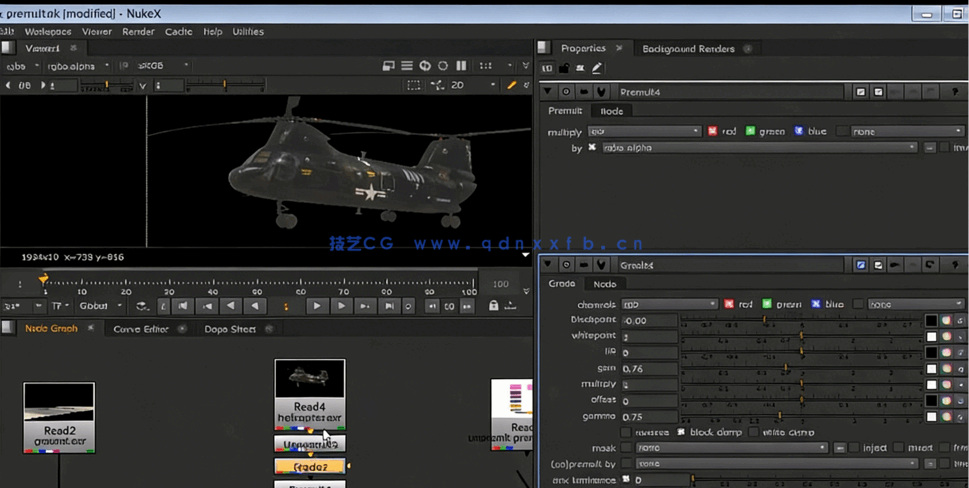Toggle blue channel checkbox in Premult4

798,131
